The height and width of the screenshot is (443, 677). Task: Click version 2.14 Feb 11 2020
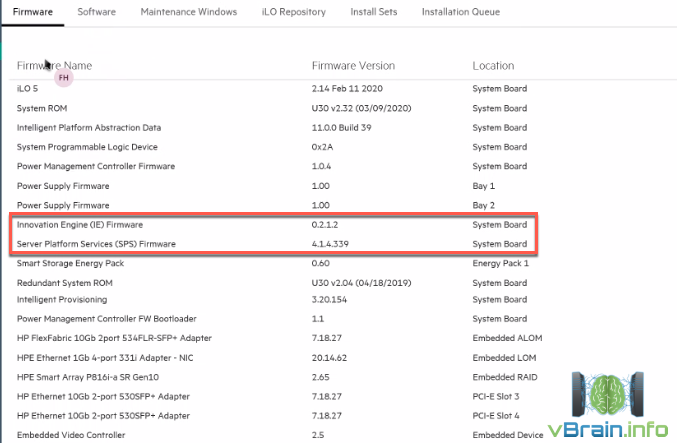tap(347, 89)
